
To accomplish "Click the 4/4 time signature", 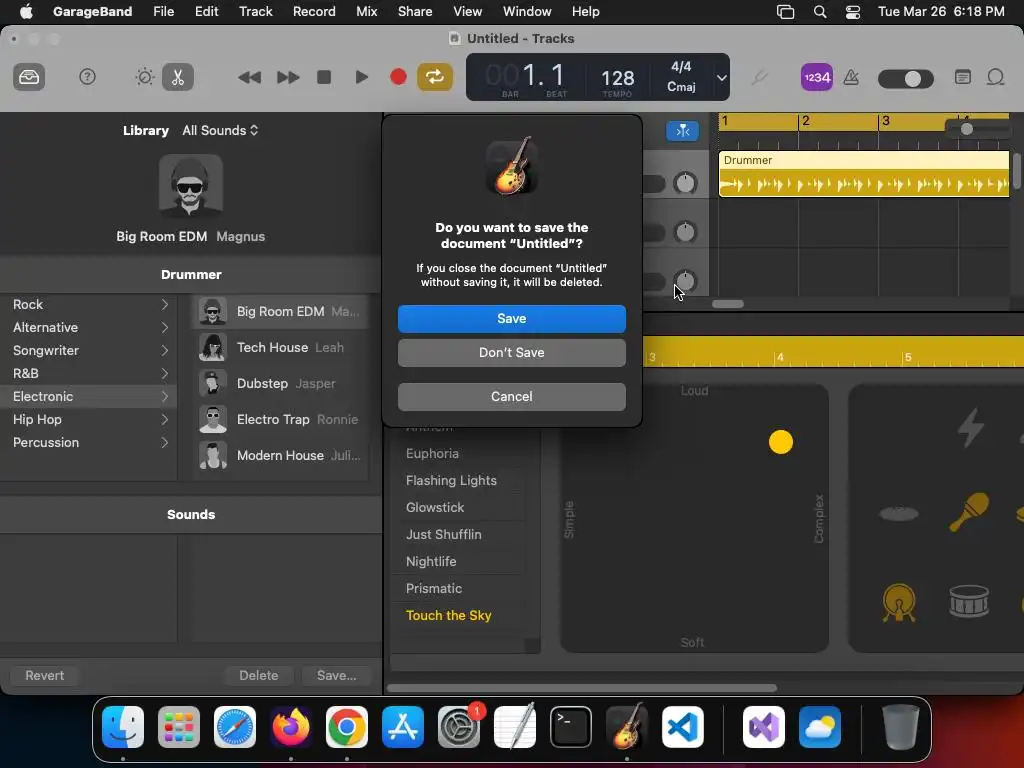I will pyautogui.click(x=681, y=67).
